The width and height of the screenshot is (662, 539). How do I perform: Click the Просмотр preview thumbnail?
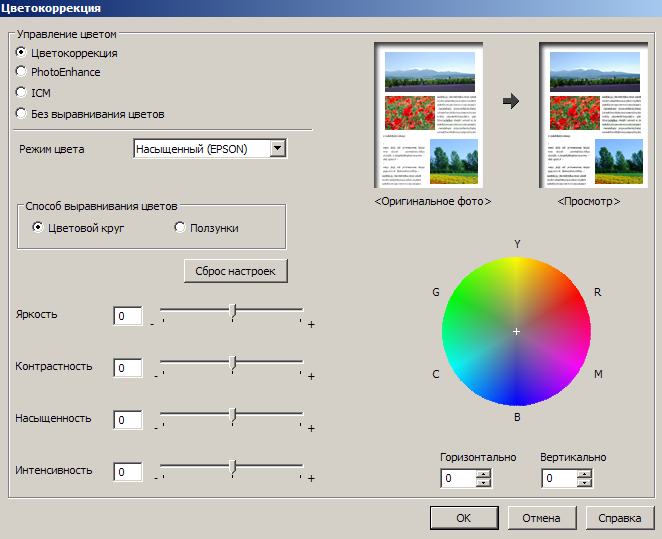click(594, 115)
